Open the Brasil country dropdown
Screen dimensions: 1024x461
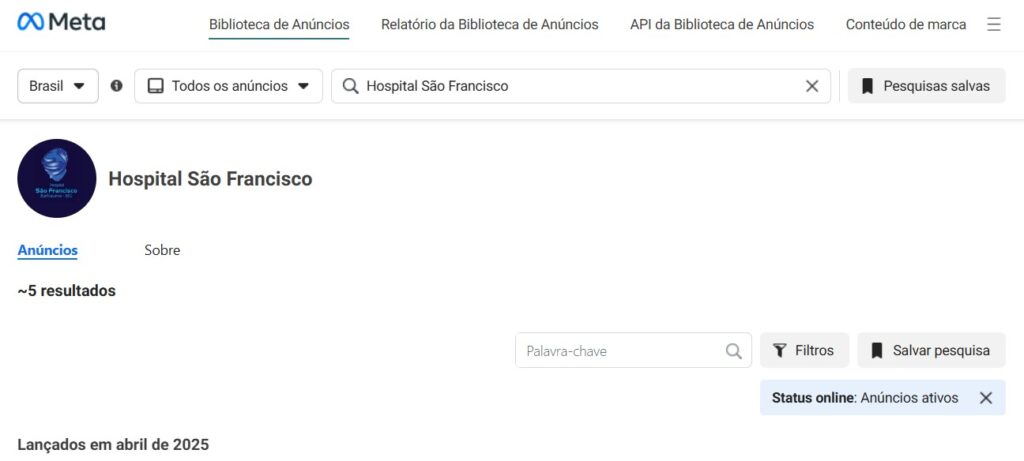(x=57, y=86)
